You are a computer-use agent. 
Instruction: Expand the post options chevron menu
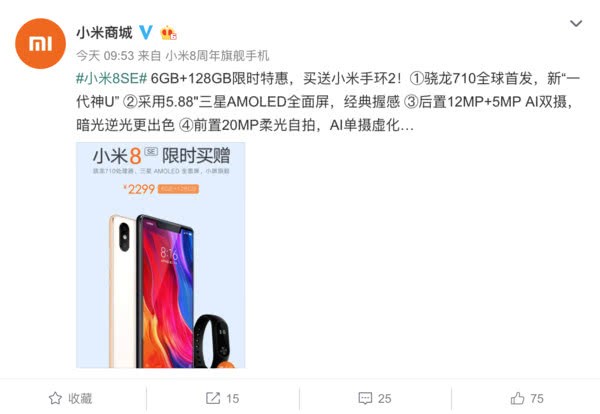pyautogui.click(x=576, y=24)
